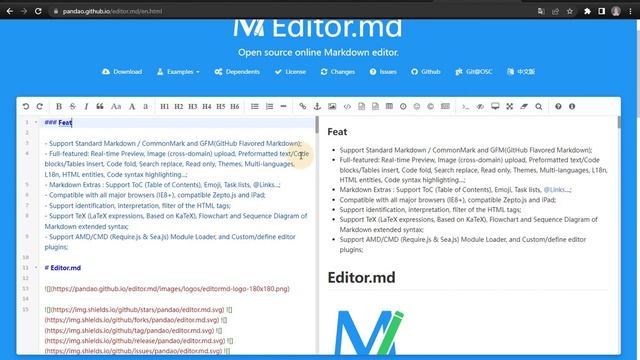Viewport: 640px width, 360px height.
Task: Click 'Feat' heading in preview pane
Action: point(337,132)
